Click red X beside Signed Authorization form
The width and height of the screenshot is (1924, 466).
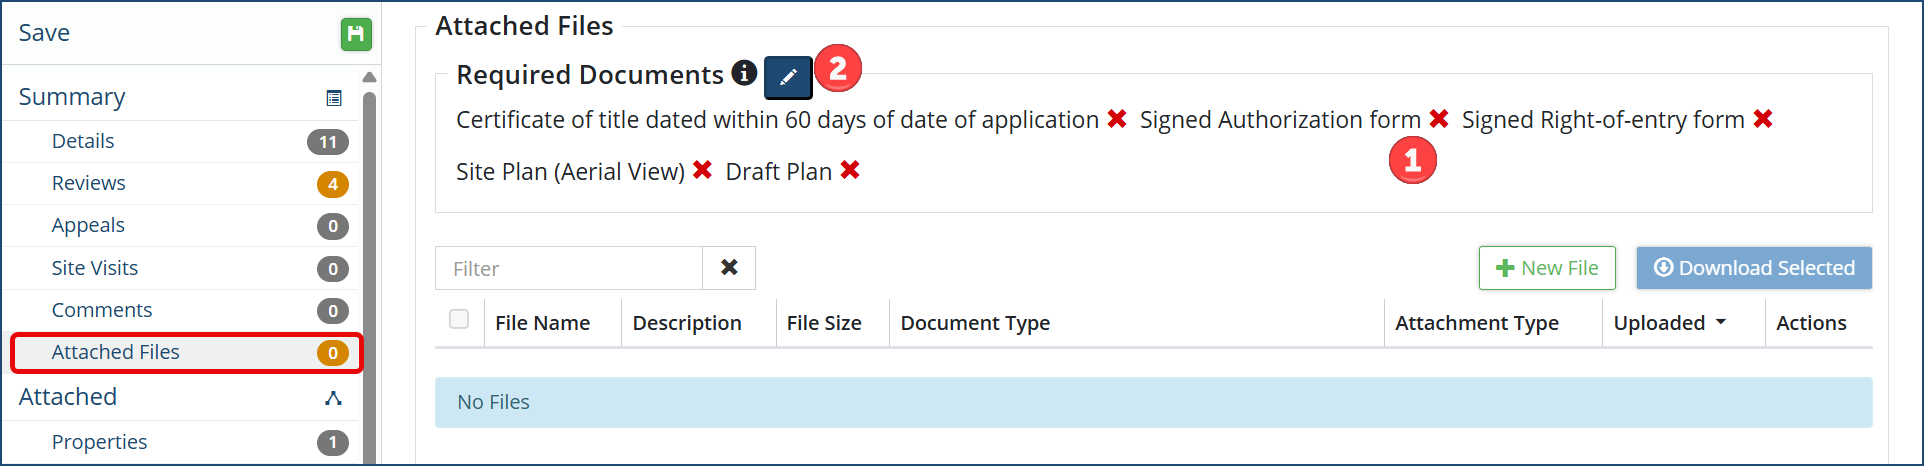[1439, 119]
